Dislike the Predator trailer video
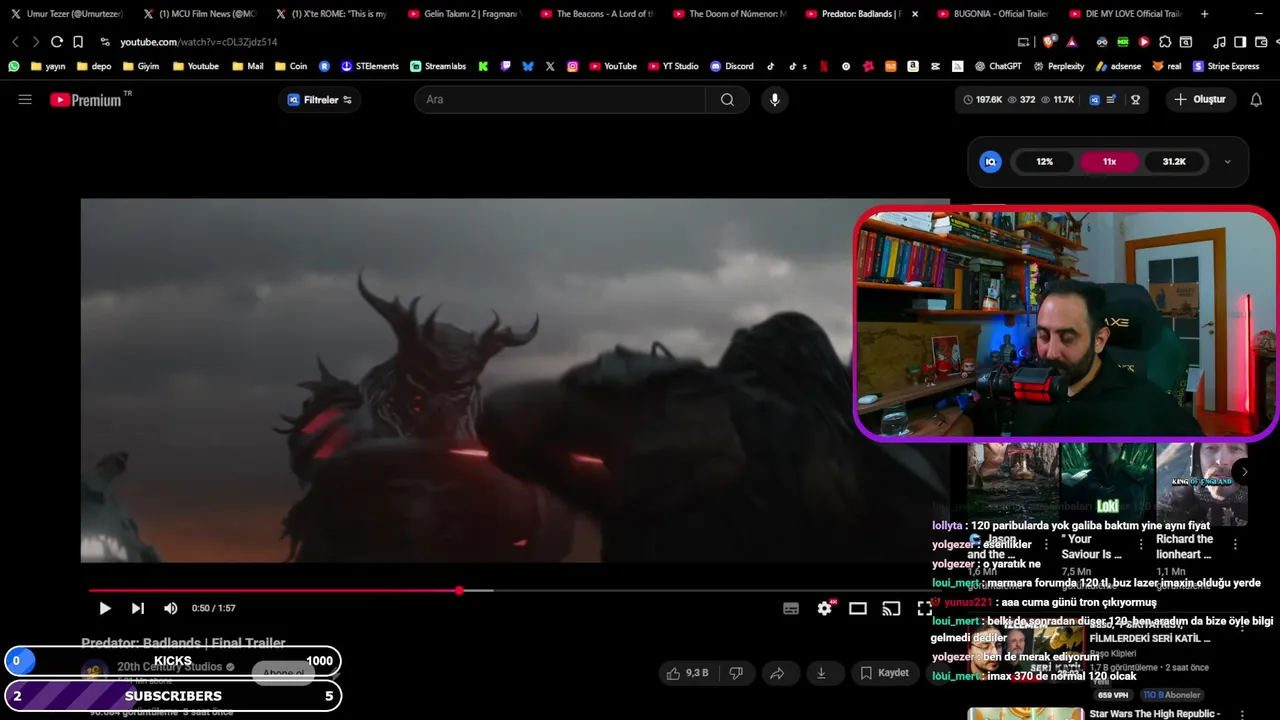 736,673
